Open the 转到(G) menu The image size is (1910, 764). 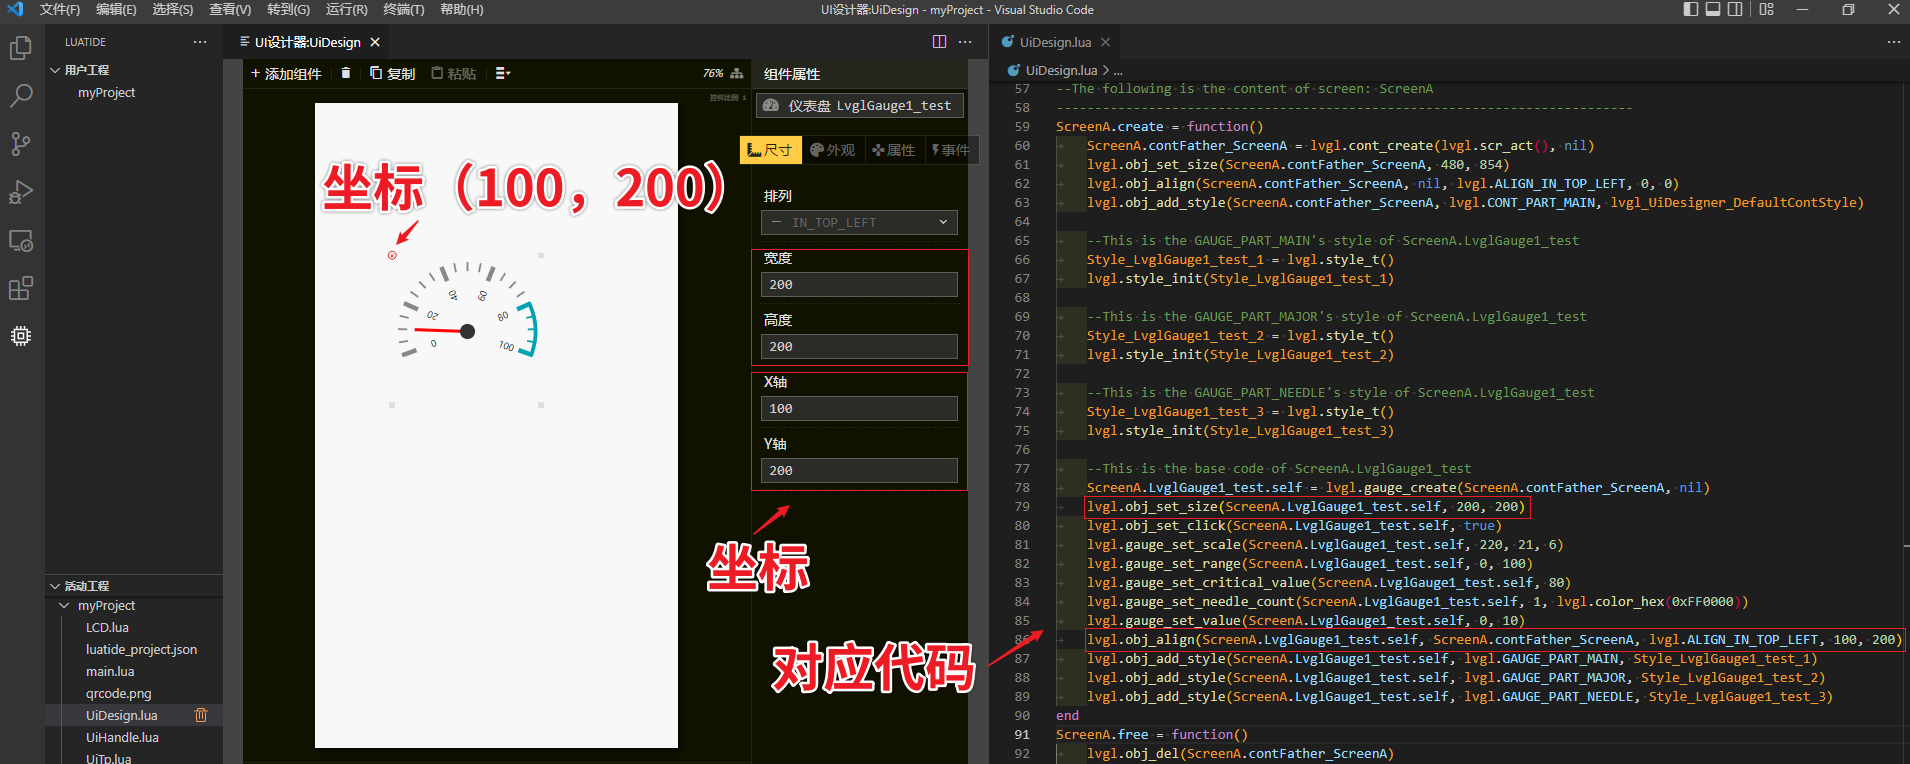pos(288,9)
